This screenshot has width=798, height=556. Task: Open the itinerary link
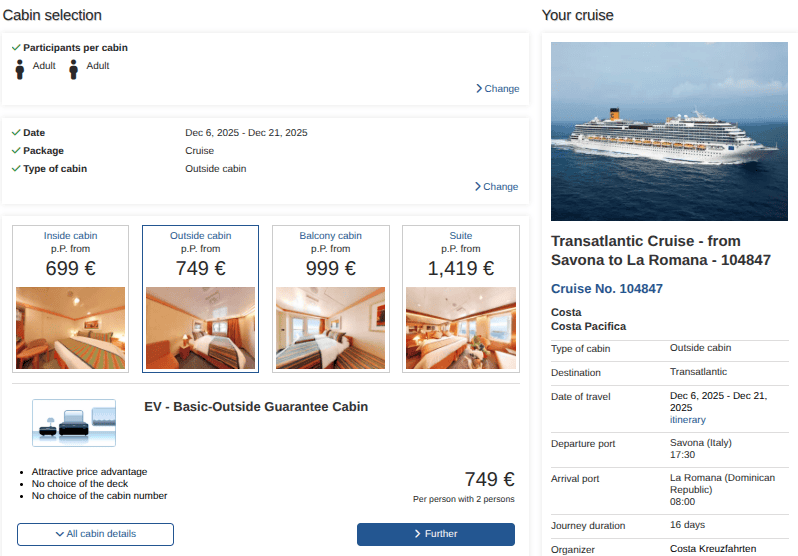click(x=687, y=420)
